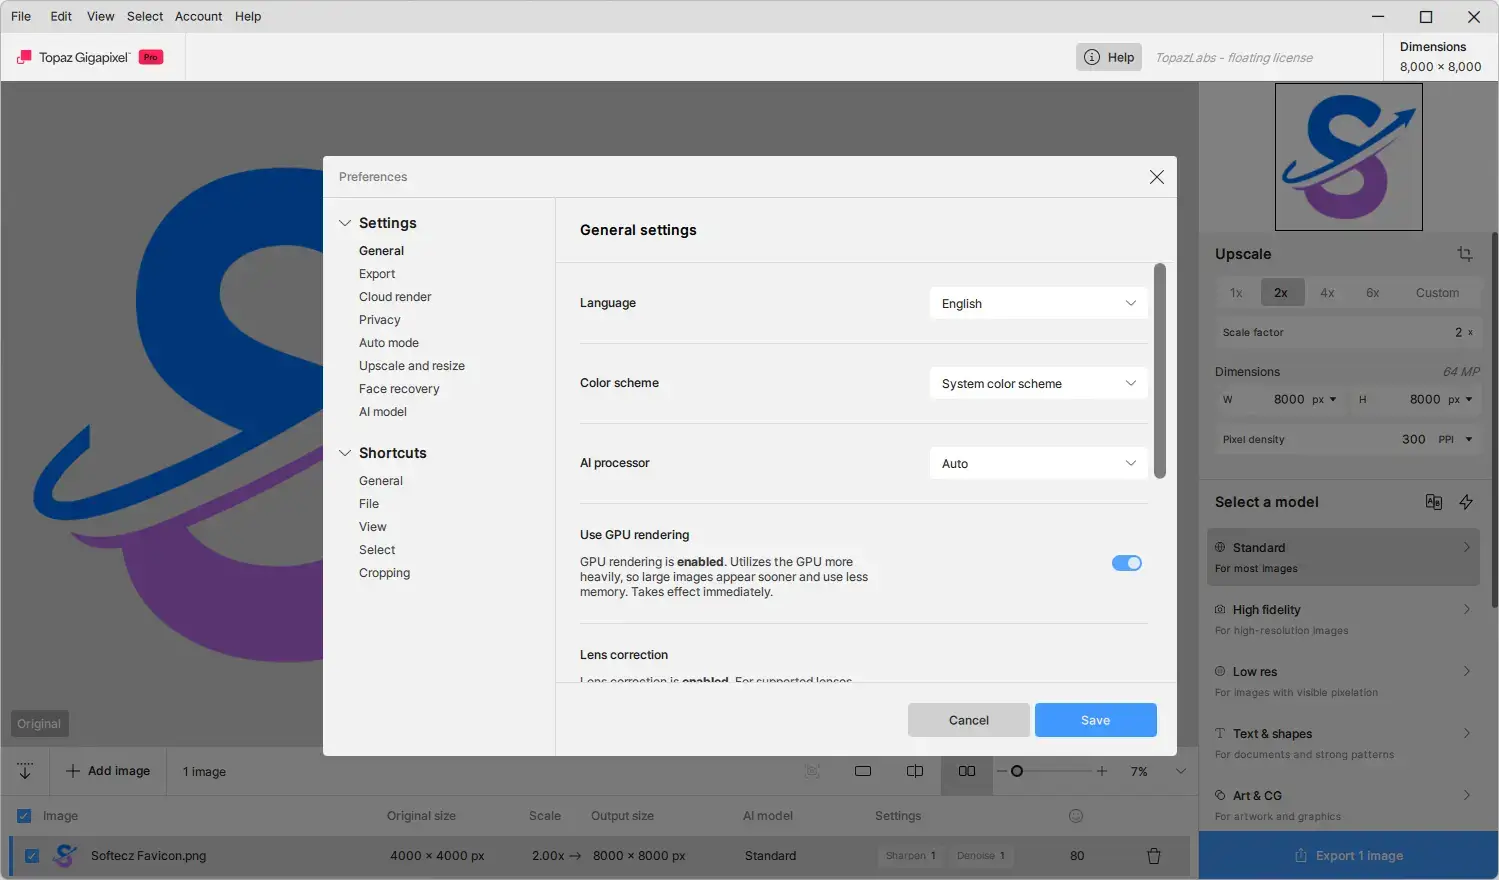Open the Color scheme dropdown

coord(1038,384)
